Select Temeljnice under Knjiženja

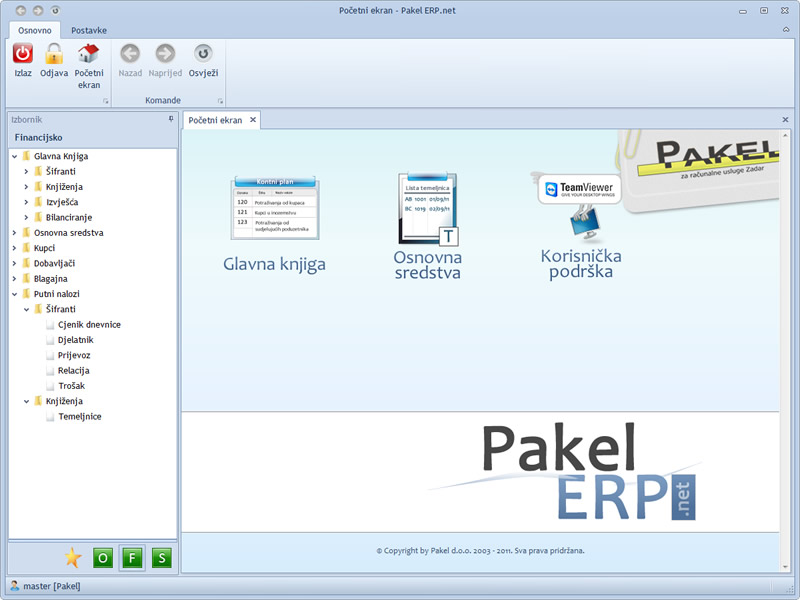(79, 417)
